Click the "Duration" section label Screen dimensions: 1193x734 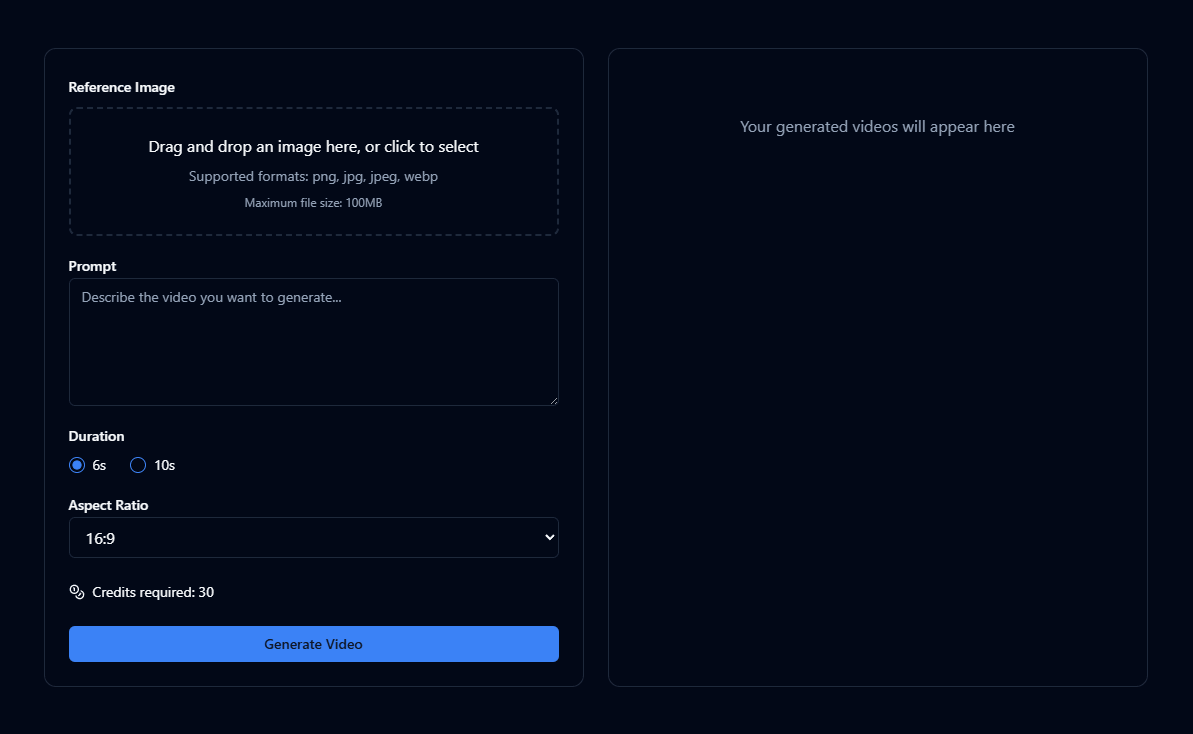pyautogui.click(x=96, y=437)
